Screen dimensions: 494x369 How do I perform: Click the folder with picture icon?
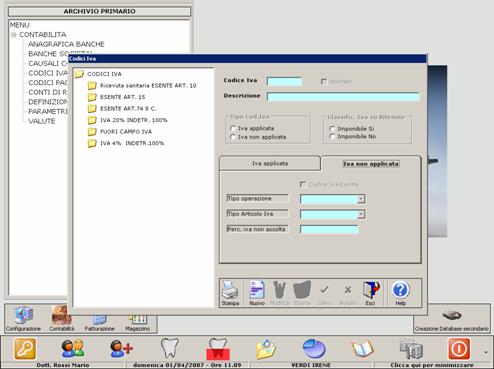(266, 349)
